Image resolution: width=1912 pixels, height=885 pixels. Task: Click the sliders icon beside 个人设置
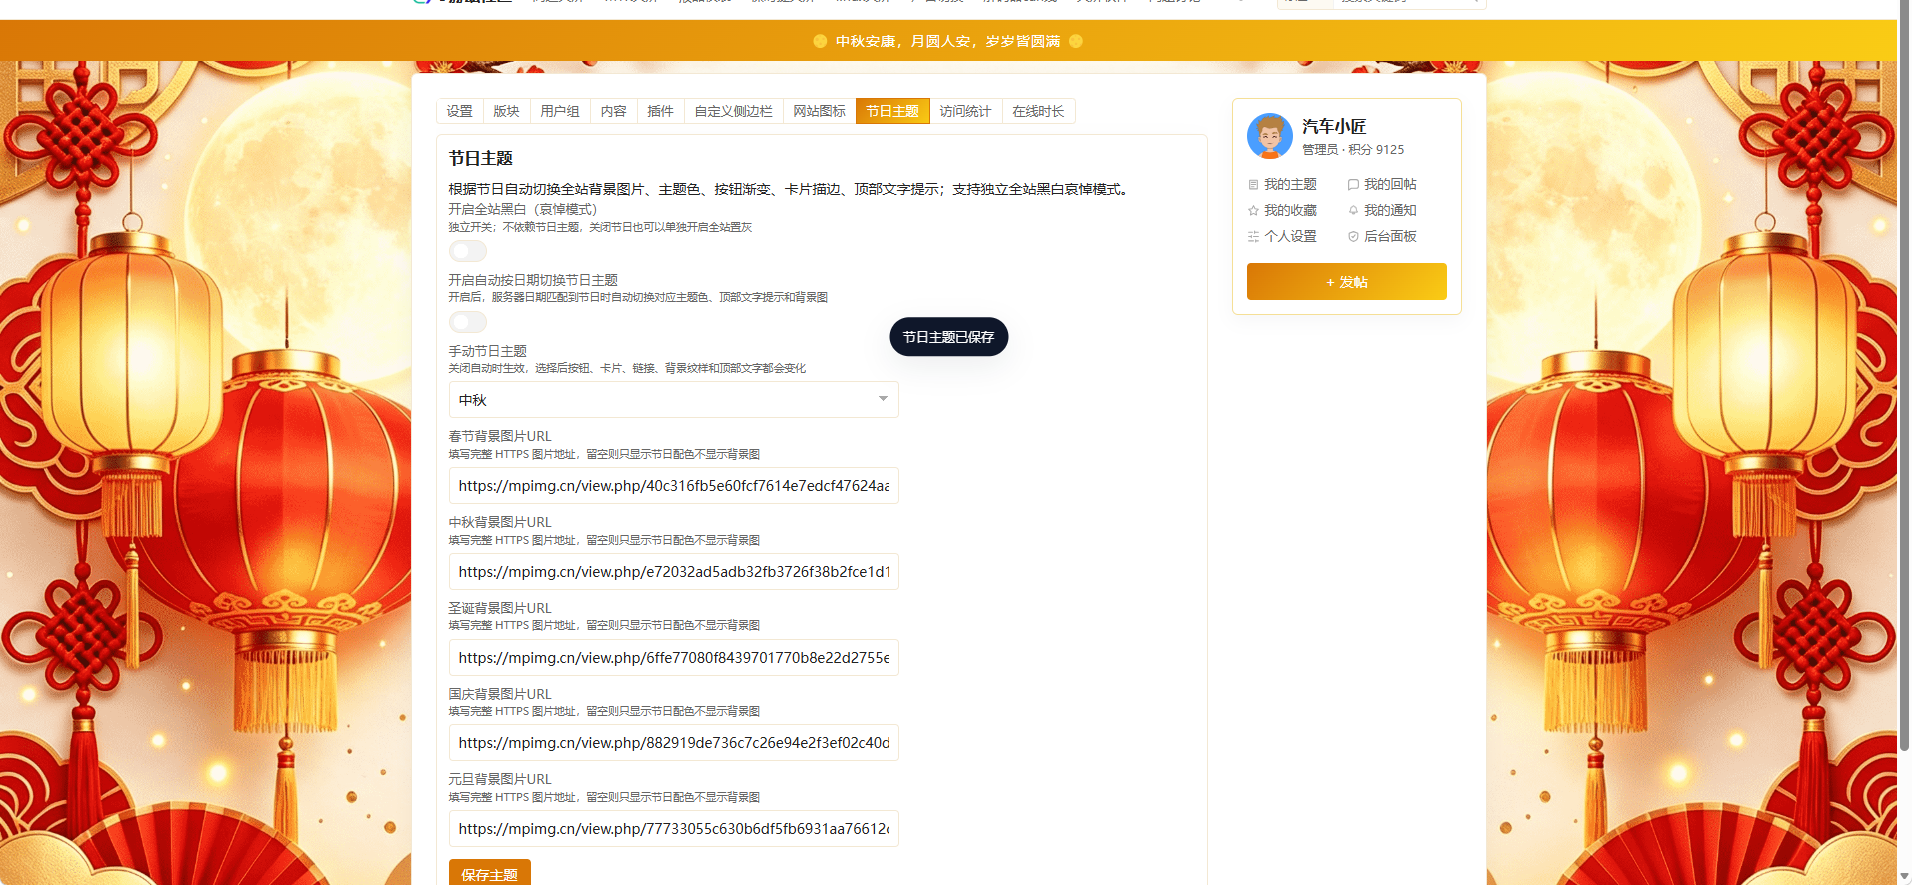click(x=1253, y=237)
